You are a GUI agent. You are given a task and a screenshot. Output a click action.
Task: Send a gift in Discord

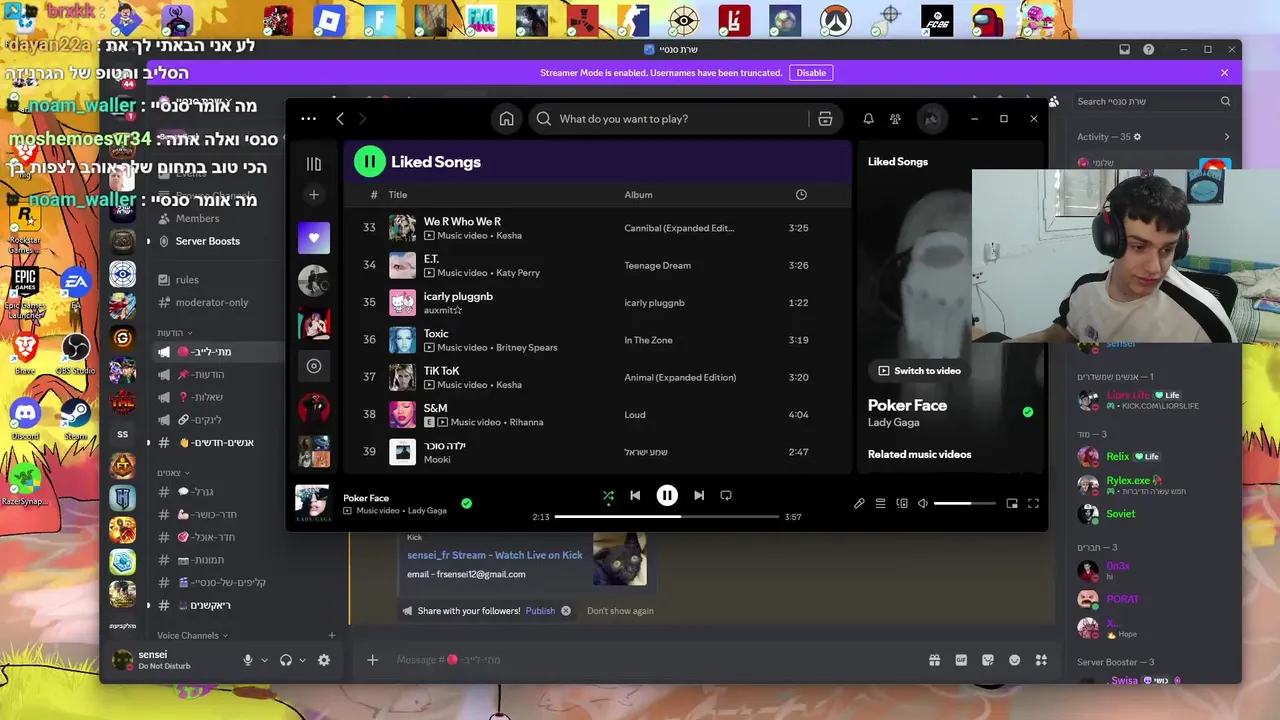pos(934,660)
